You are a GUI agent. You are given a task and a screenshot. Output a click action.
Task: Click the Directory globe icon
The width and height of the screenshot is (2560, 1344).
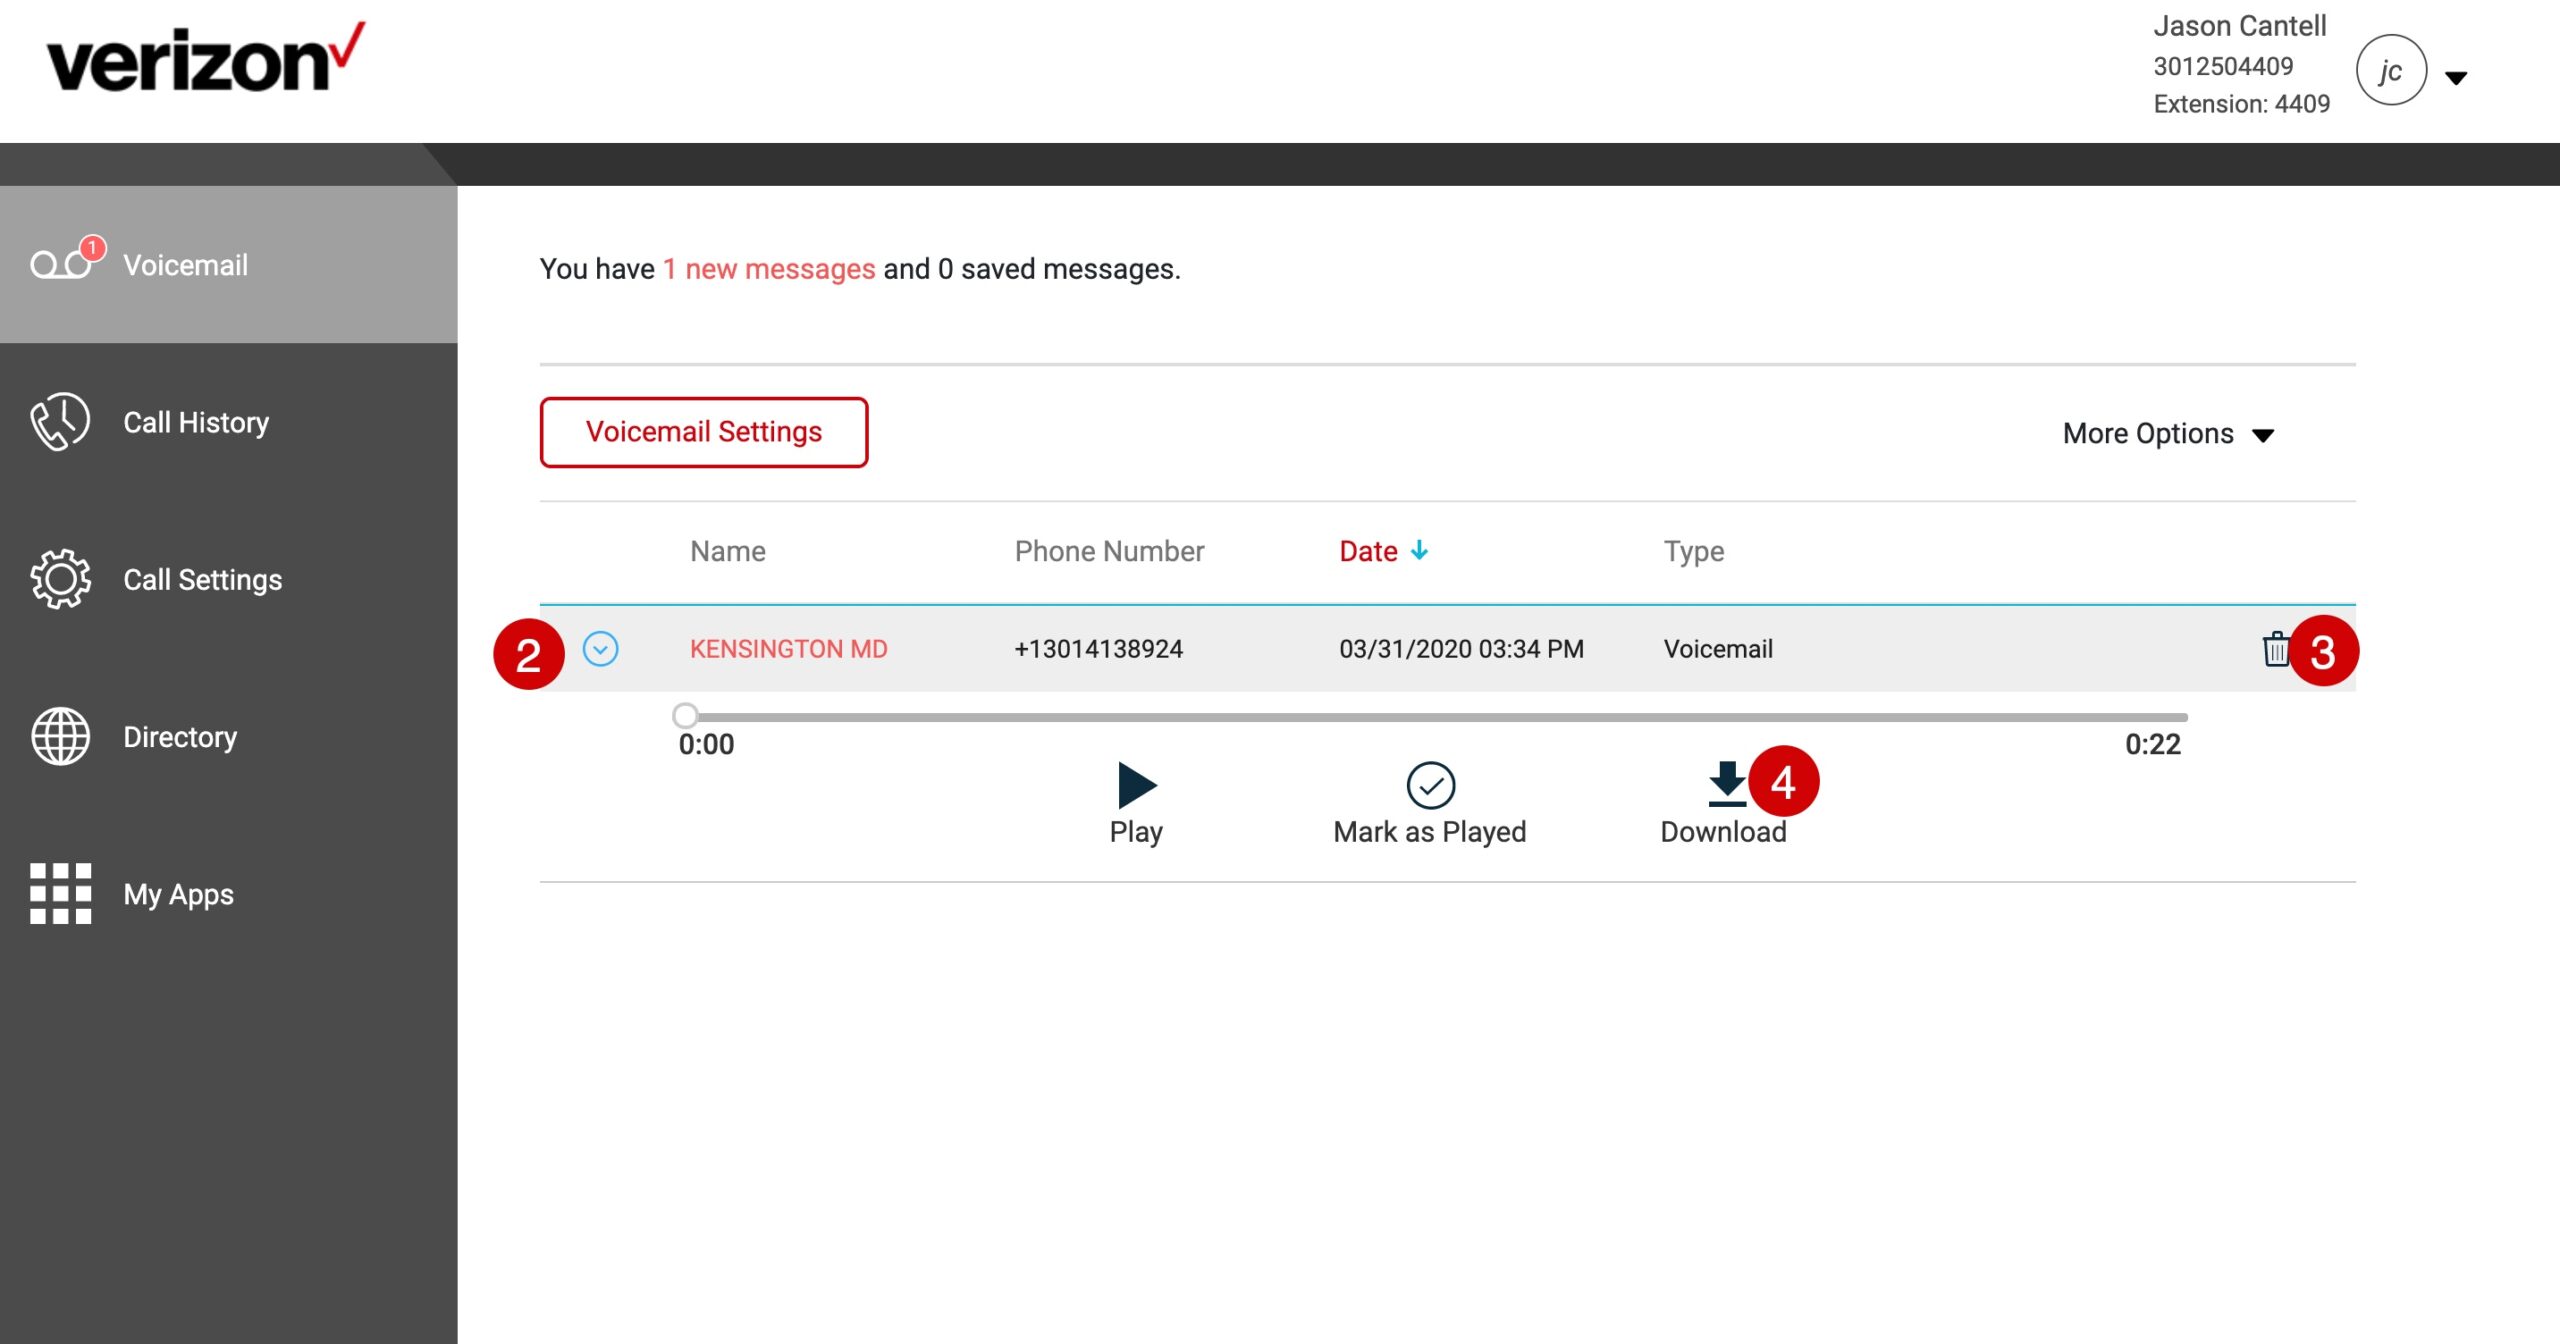coord(60,737)
